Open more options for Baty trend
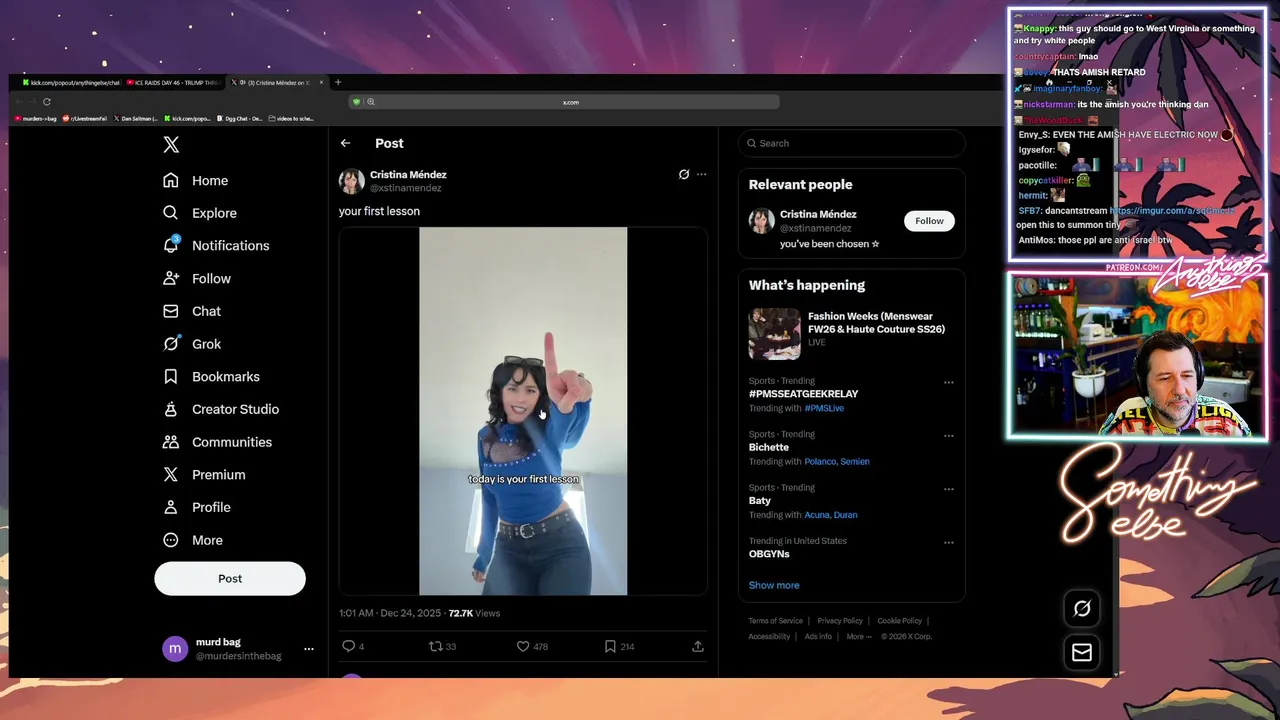Screen dimensions: 1280x720 949,489
